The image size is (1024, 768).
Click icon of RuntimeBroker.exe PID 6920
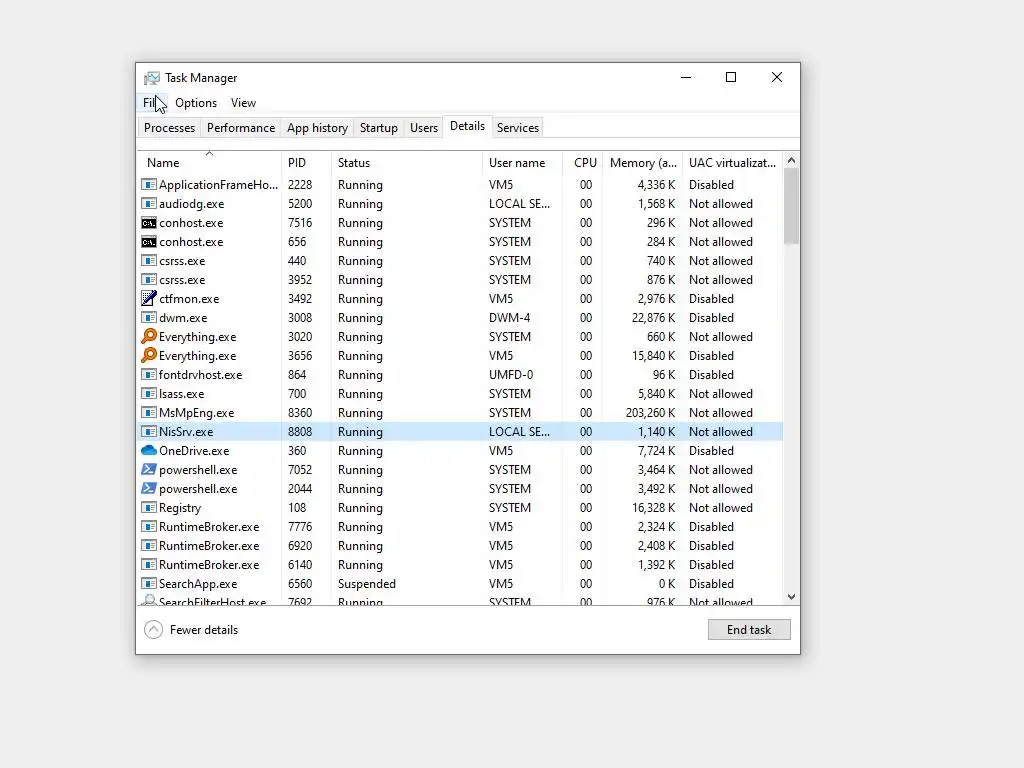point(149,545)
